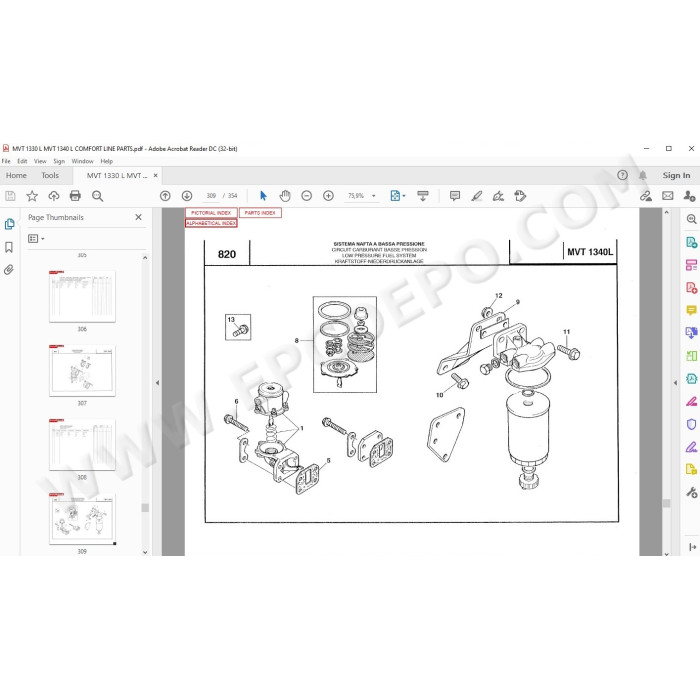
Task: Open the File menu
Action: point(6,161)
